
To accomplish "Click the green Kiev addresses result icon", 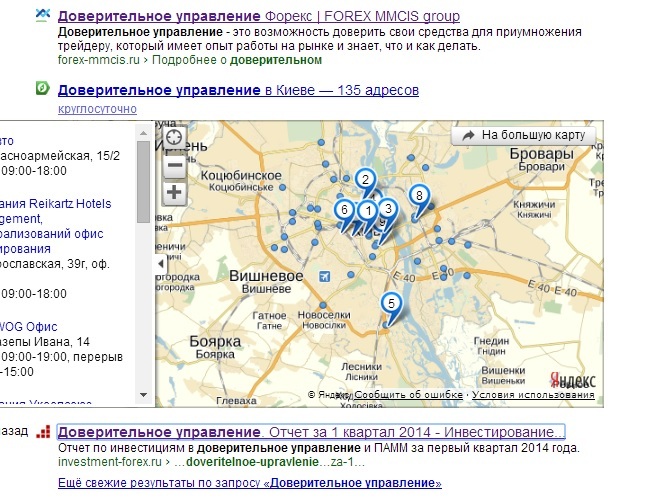I will point(43,88).
